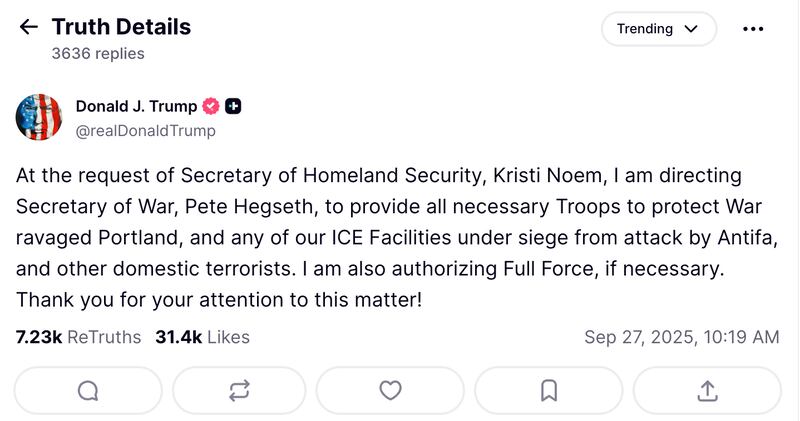Open the Donald J. Trump display name link
The image size is (800, 421).
pyautogui.click(x=136, y=106)
